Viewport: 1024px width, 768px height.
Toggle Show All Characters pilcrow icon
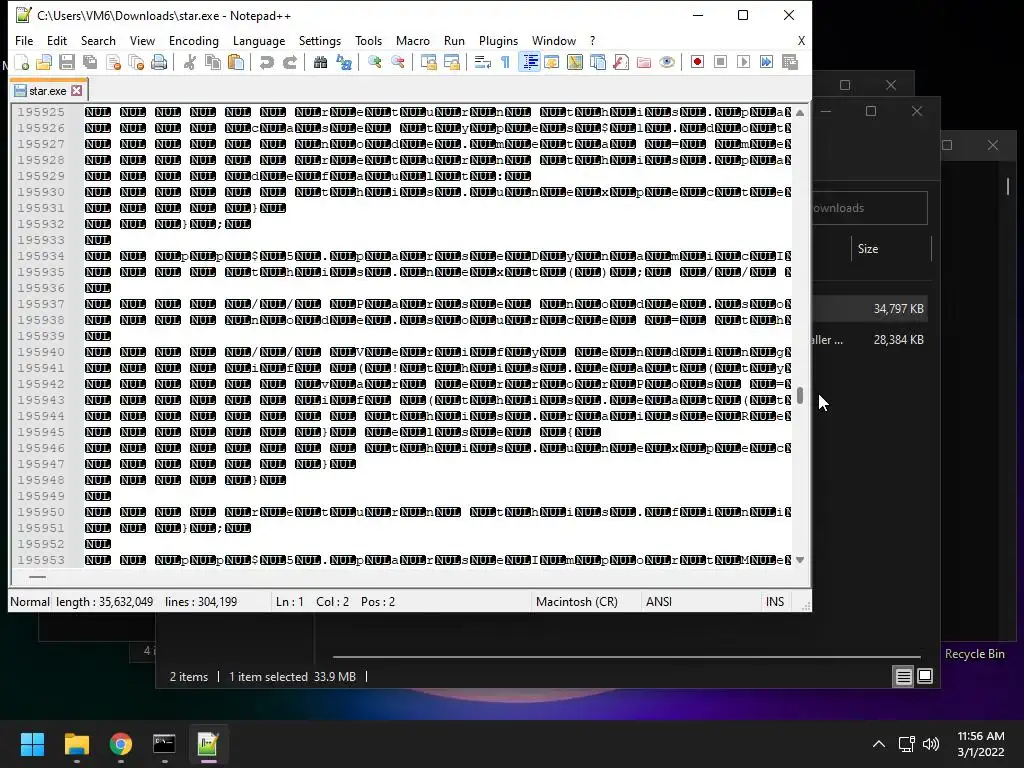tap(505, 62)
